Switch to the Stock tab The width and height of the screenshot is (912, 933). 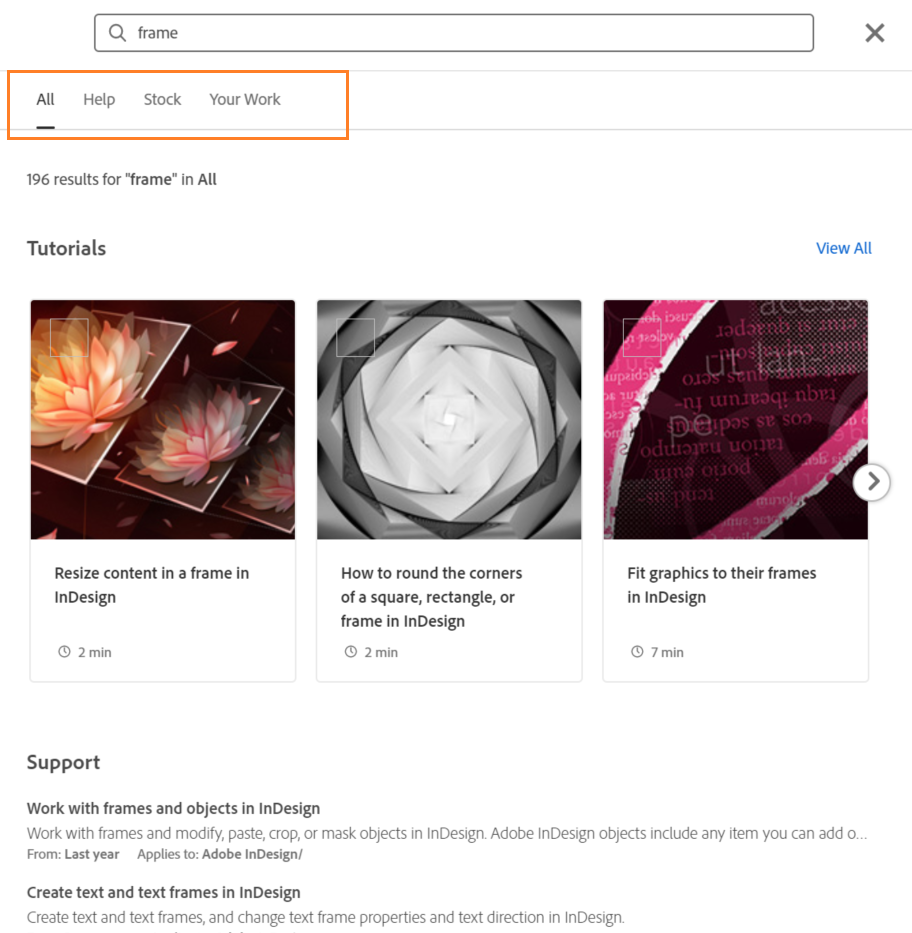pyautogui.click(x=162, y=99)
